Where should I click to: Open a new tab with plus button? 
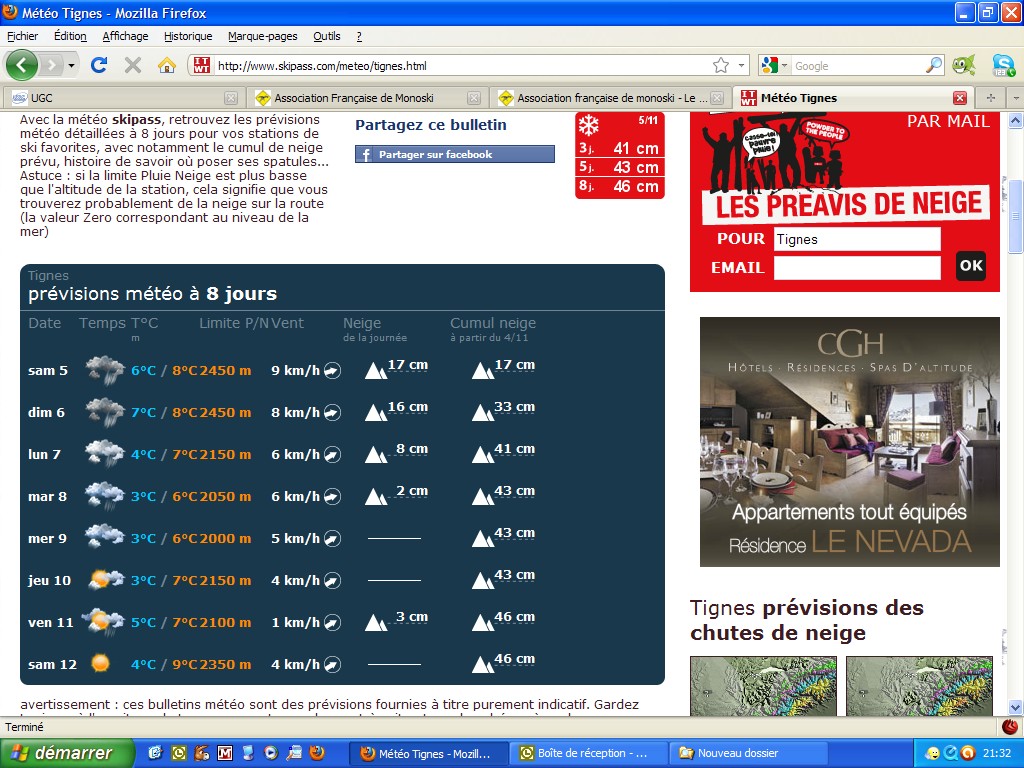(x=990, y=98)
